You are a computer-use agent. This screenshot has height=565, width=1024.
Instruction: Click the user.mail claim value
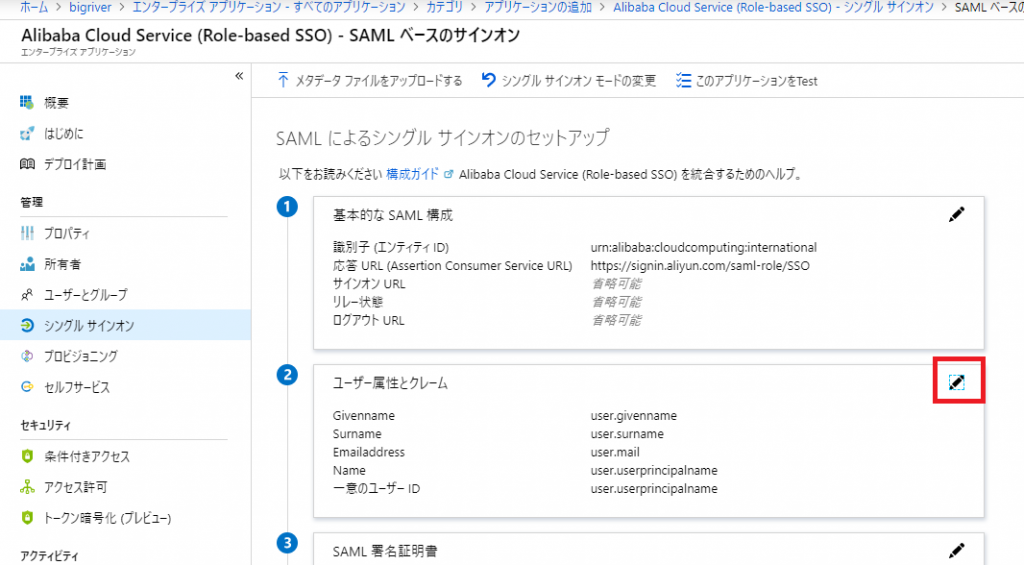pos(615,452)
